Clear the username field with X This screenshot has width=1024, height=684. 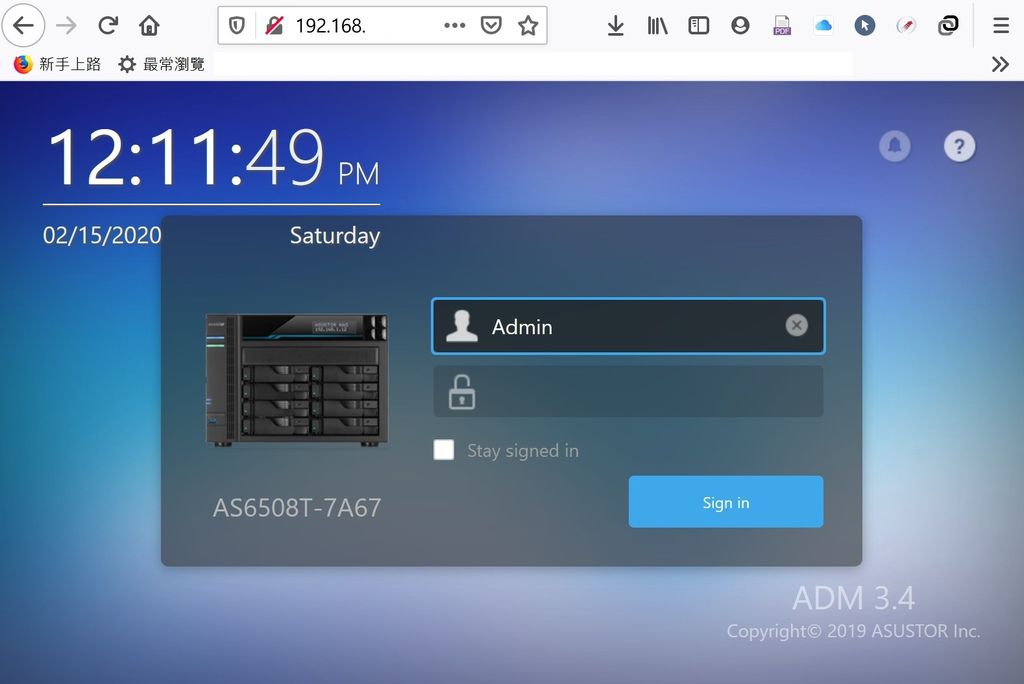pos(796,325)
